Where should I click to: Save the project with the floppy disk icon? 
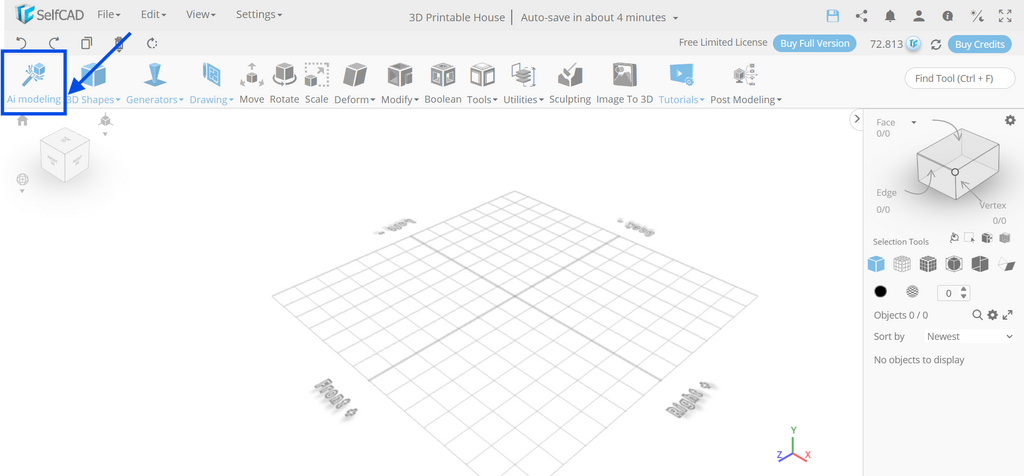pos(833,16)
